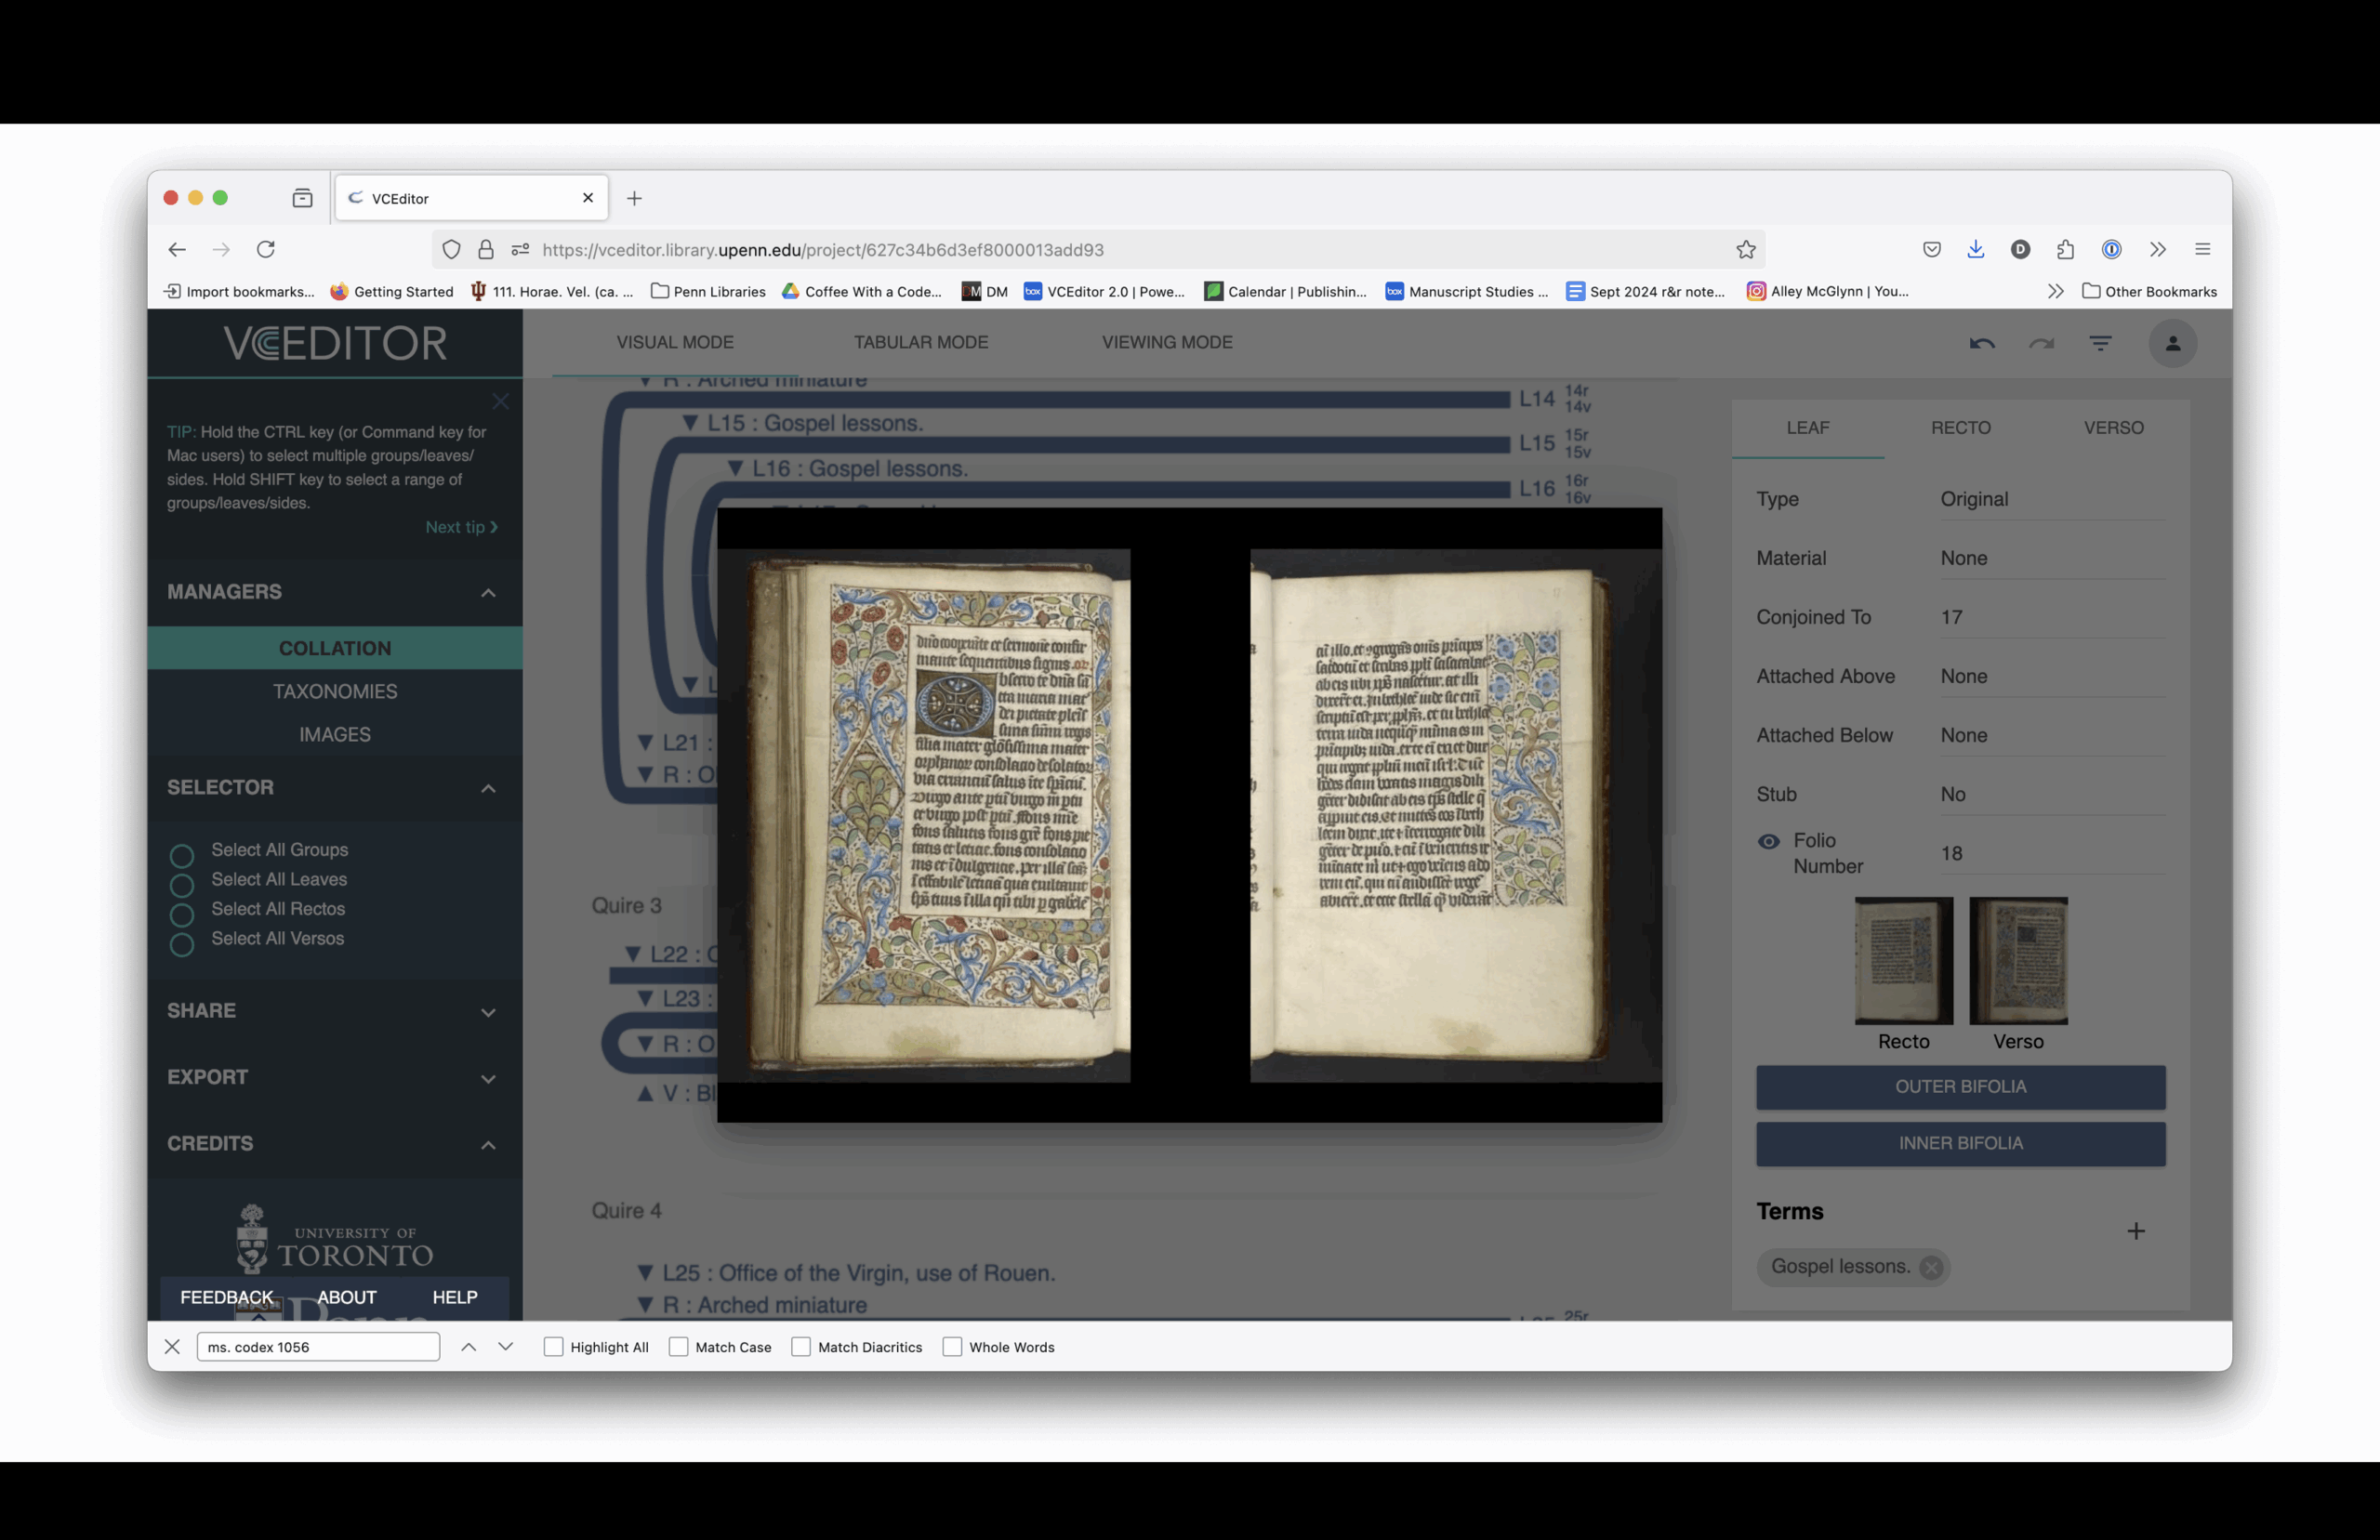Open the IMAGES manager
Viewport: 2380px width, 1540px height.
[x=335, y=735]
